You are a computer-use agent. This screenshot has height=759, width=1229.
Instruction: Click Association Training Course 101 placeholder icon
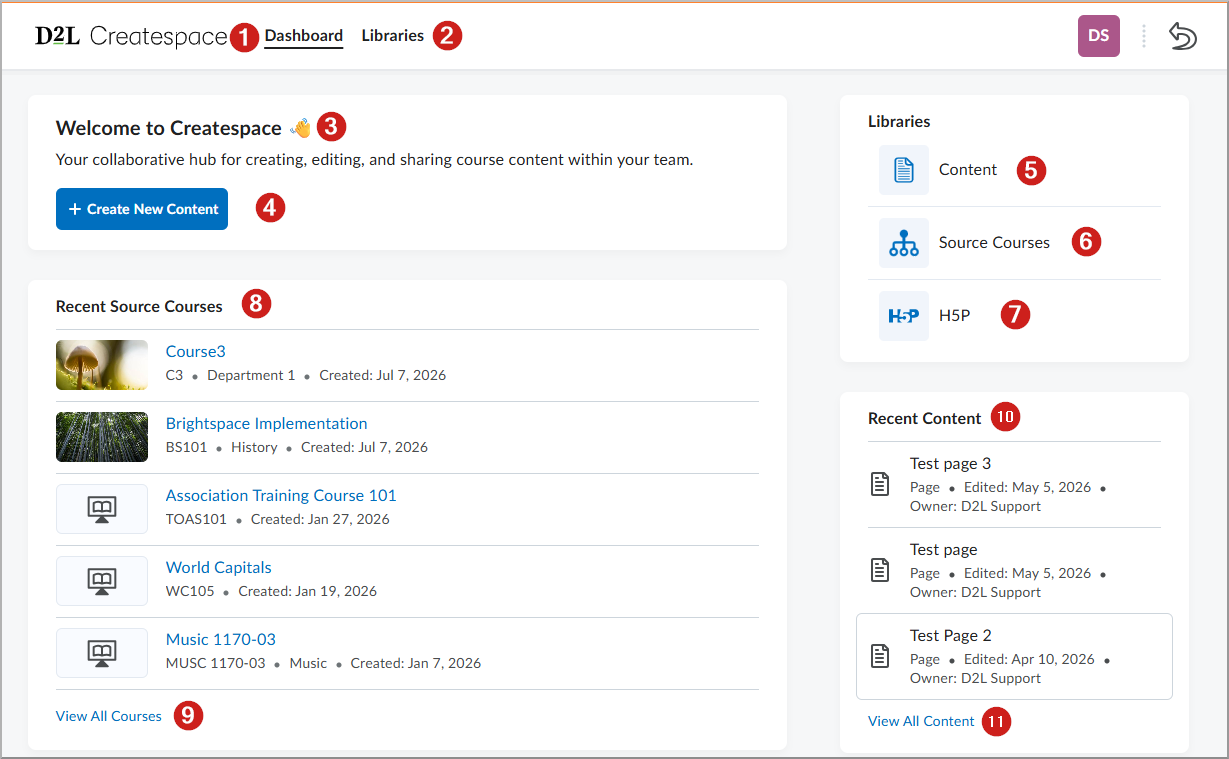(102, 509)
